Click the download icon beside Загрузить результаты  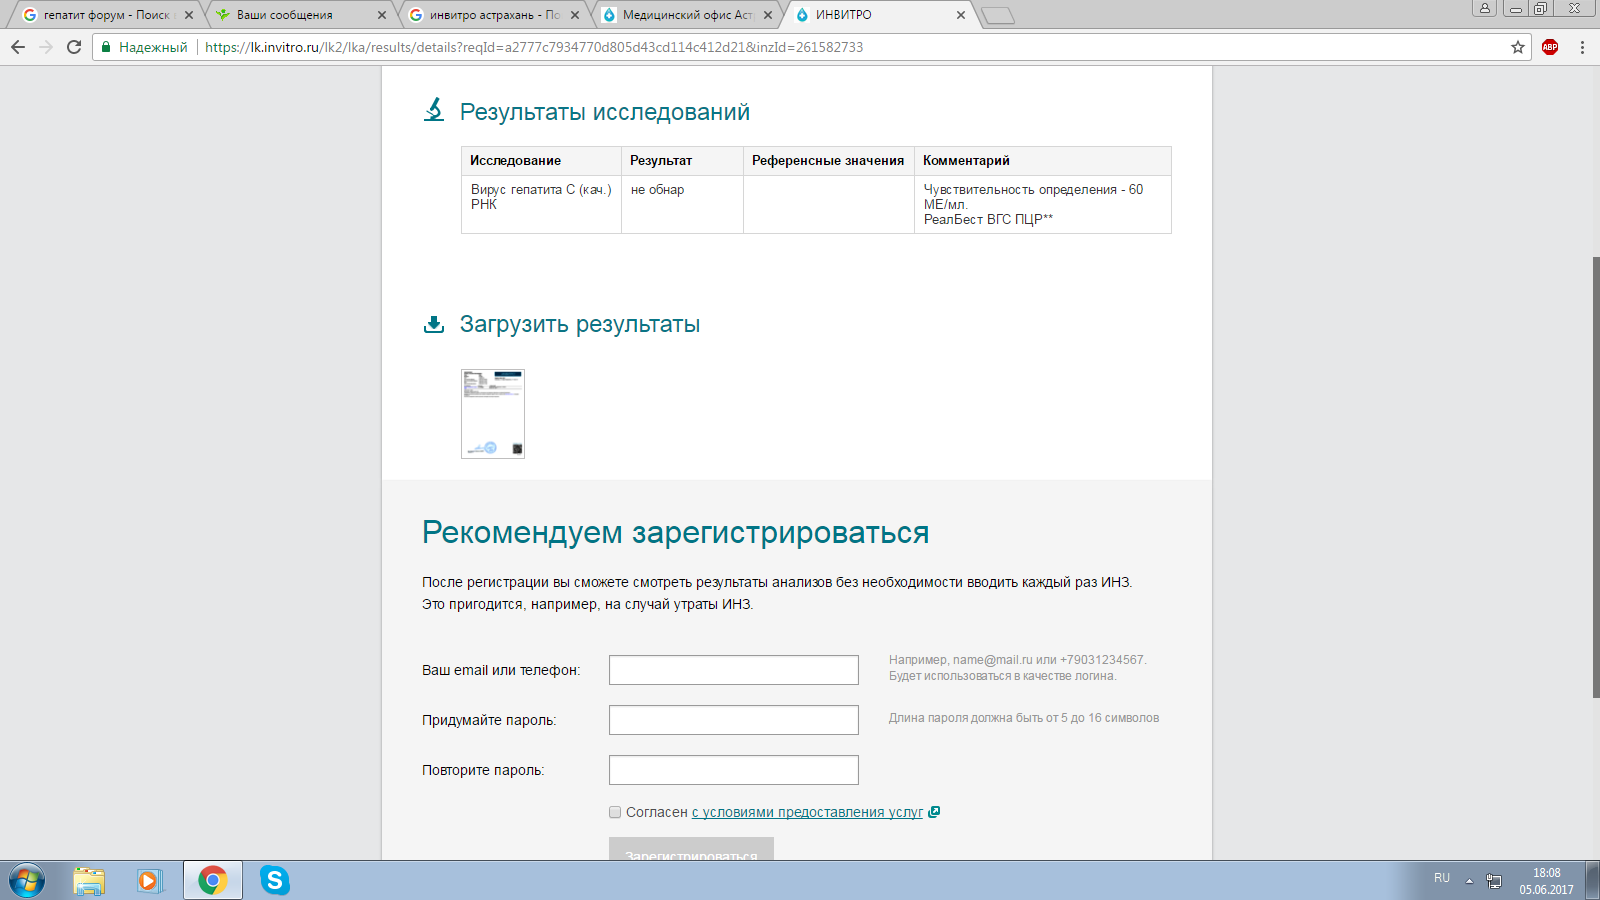click(x=434, y=324)
